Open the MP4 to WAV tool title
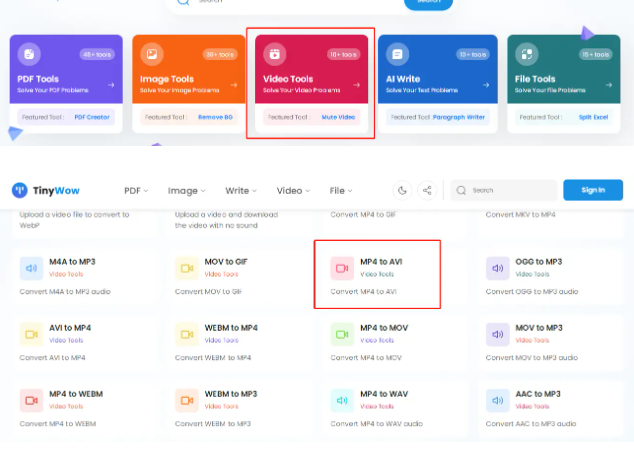The width and height of the screenshot is (634, 468). click(x=384, y=394)
